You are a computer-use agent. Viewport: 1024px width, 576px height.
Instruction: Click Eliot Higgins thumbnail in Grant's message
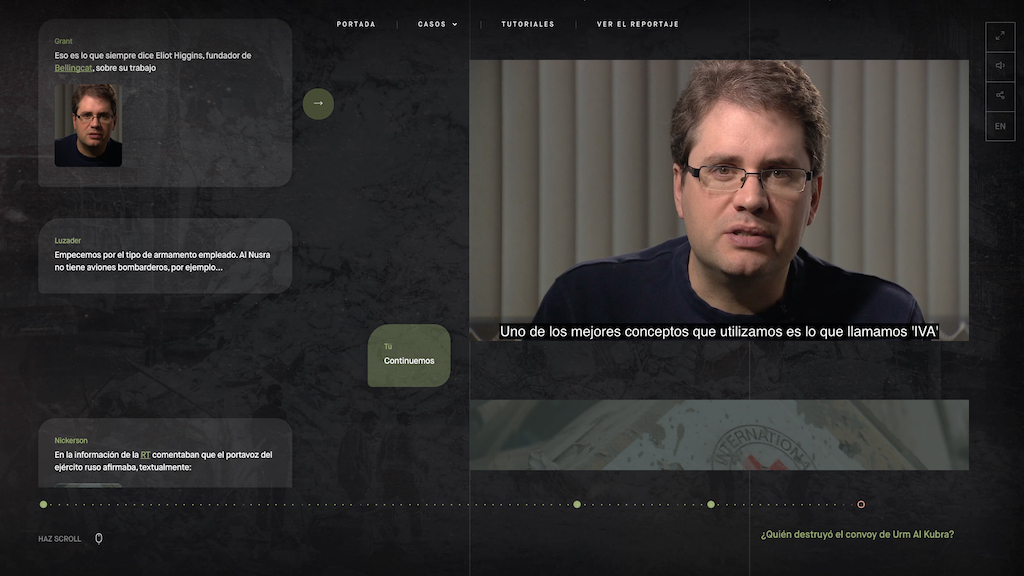pyautogui.click(x=88, y=124)
